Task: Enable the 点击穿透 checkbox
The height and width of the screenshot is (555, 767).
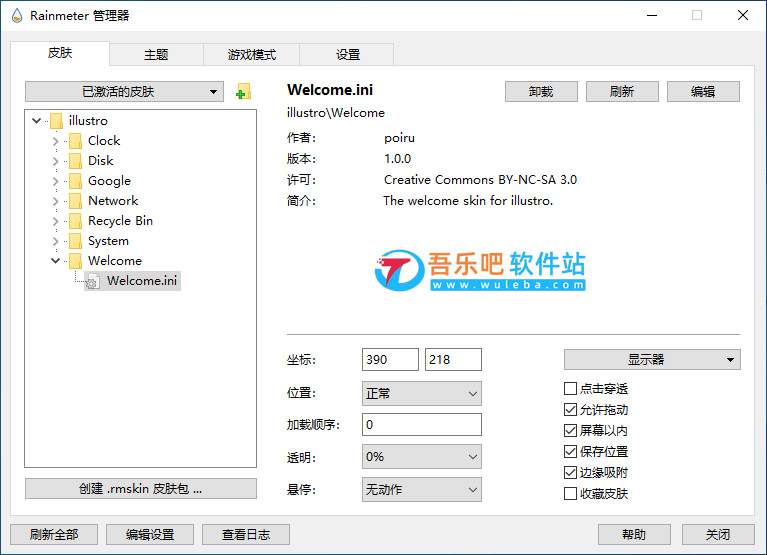Action: 570,389
